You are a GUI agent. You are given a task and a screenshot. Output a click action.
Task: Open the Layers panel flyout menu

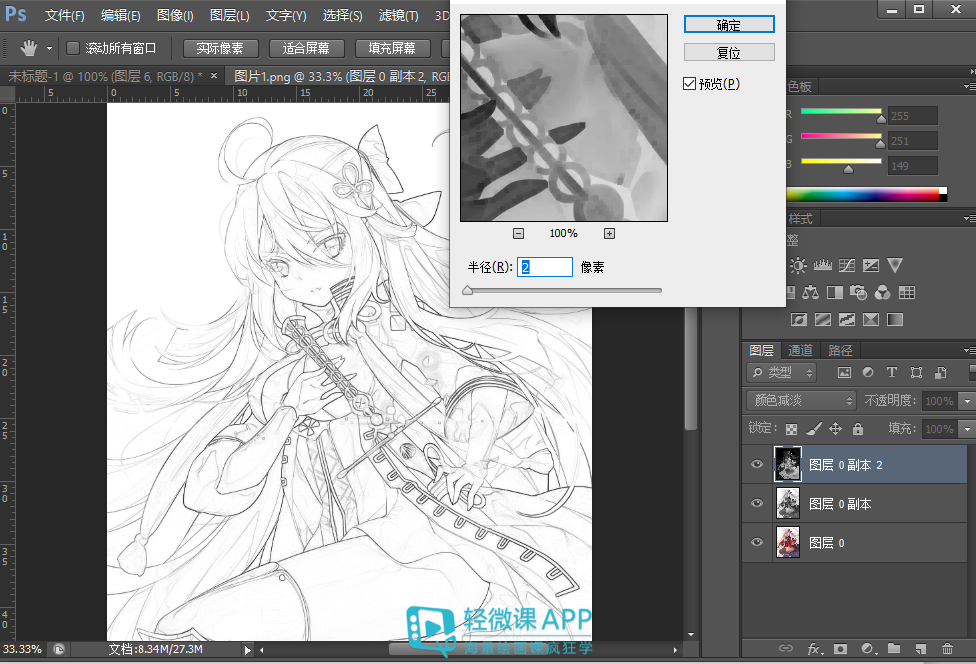pyautogui.click(x=969, y=350)
